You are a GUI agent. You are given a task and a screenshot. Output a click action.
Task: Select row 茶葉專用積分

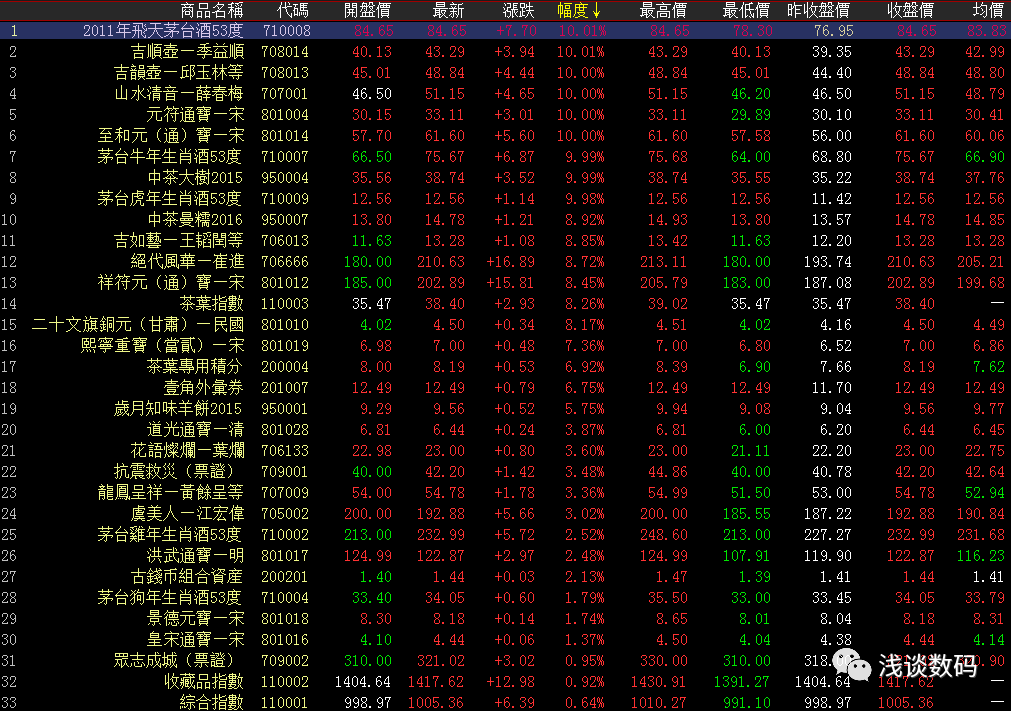506,366
